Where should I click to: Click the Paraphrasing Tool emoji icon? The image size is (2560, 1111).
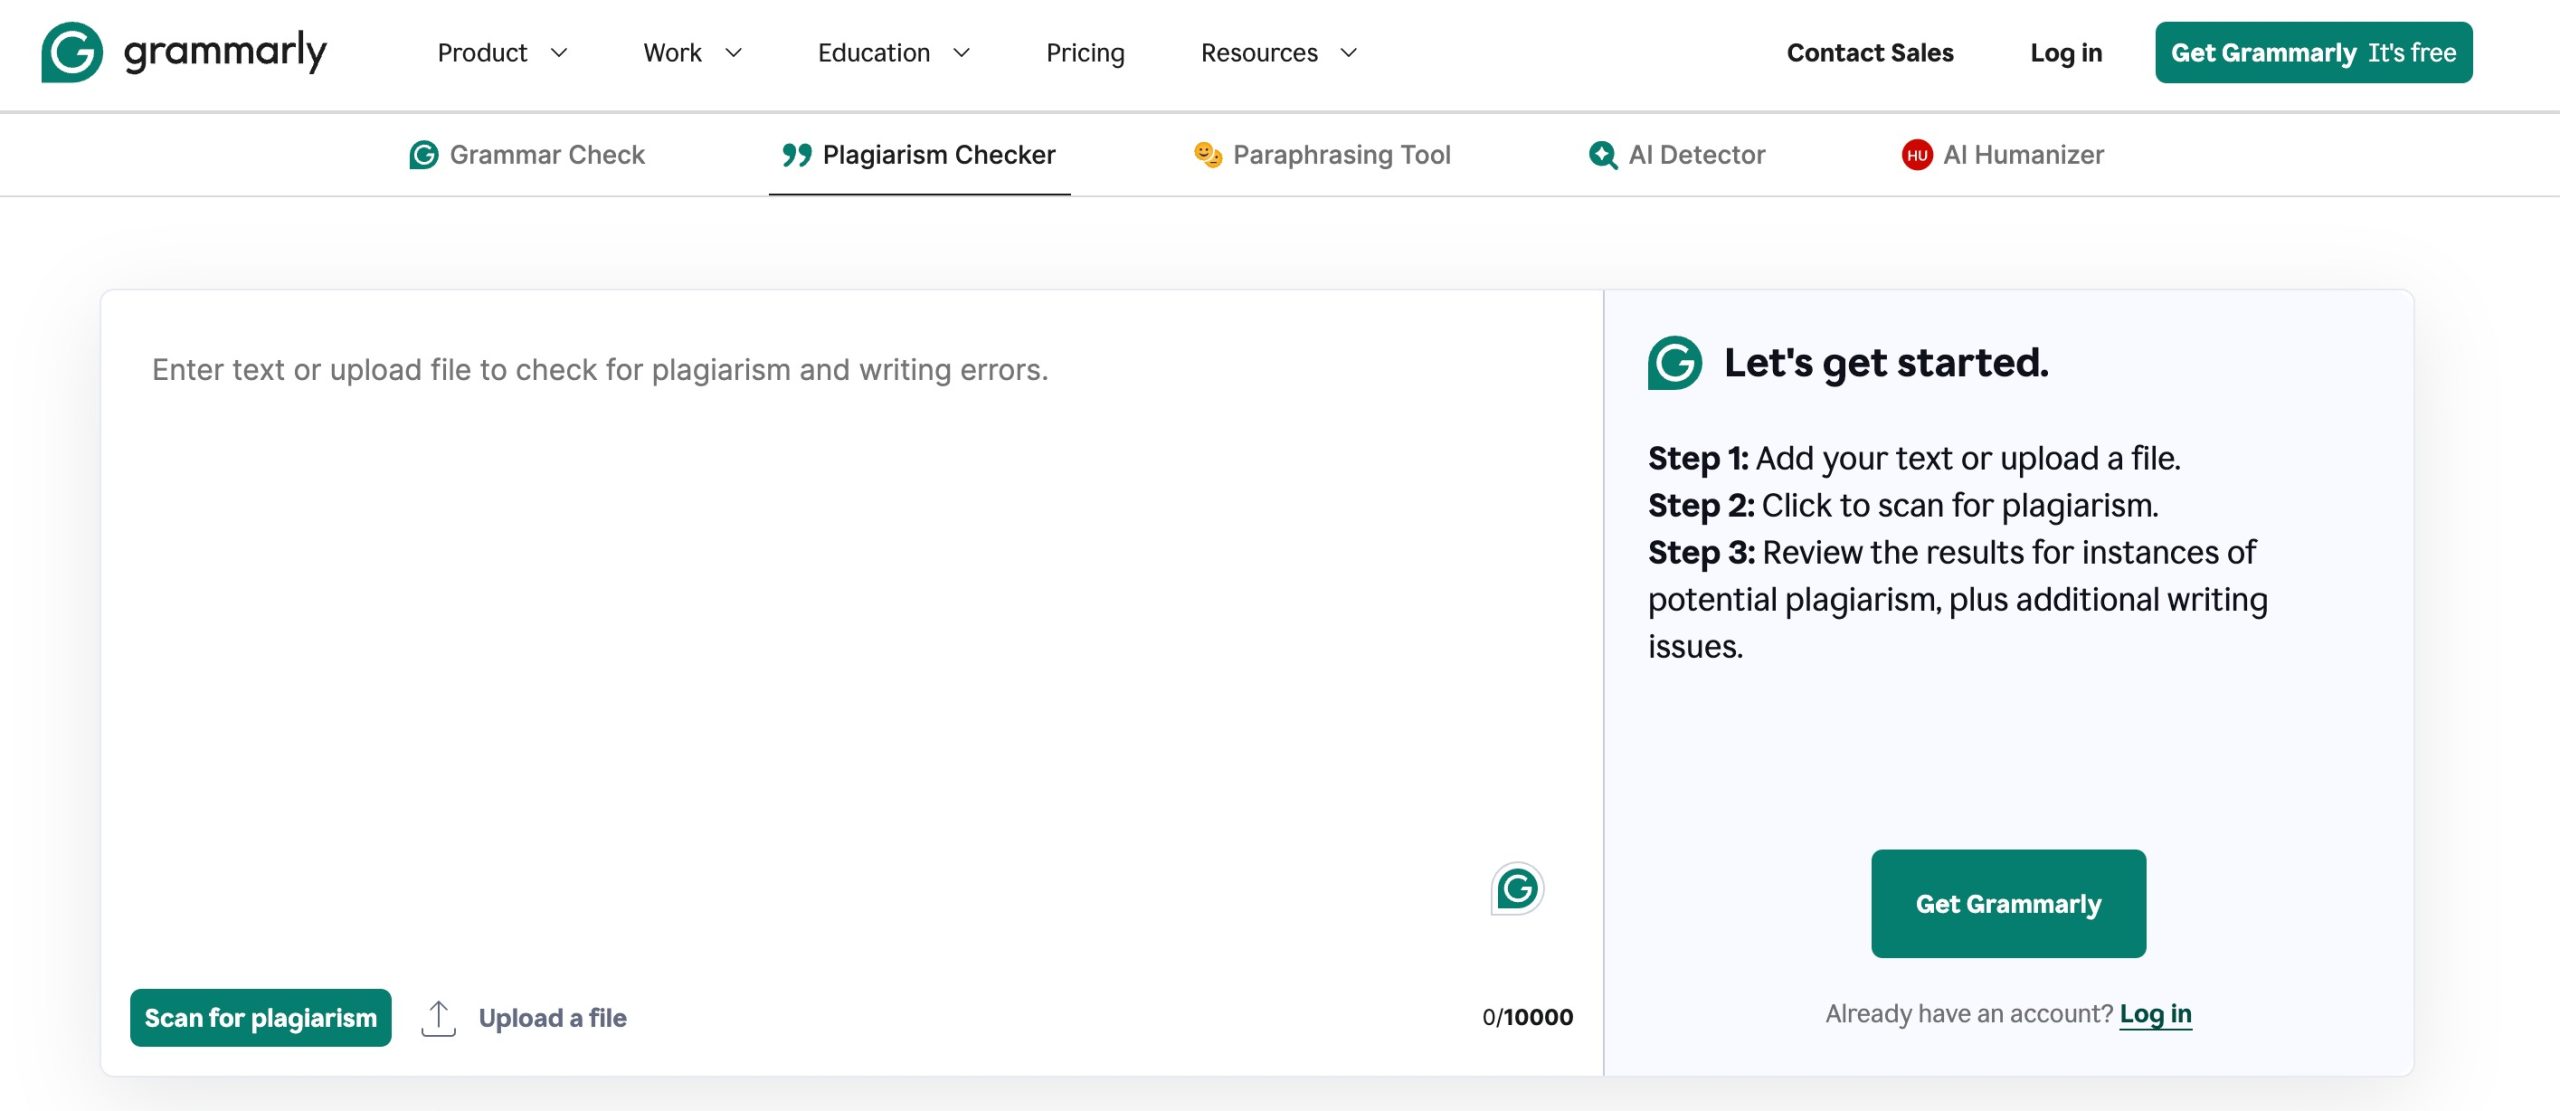[x=1208, y=154]
